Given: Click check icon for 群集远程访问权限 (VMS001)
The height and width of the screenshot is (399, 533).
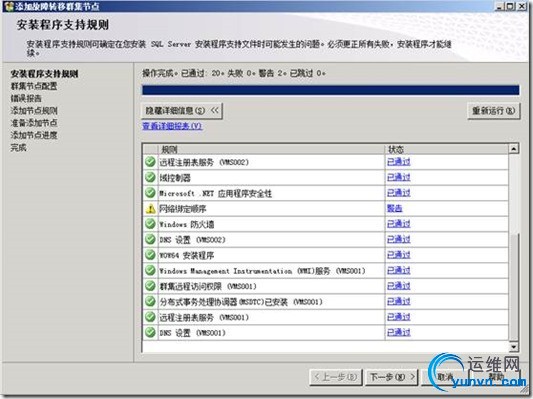Looking at the screenshot, I should pyautogui.click(x=150, y=286).
